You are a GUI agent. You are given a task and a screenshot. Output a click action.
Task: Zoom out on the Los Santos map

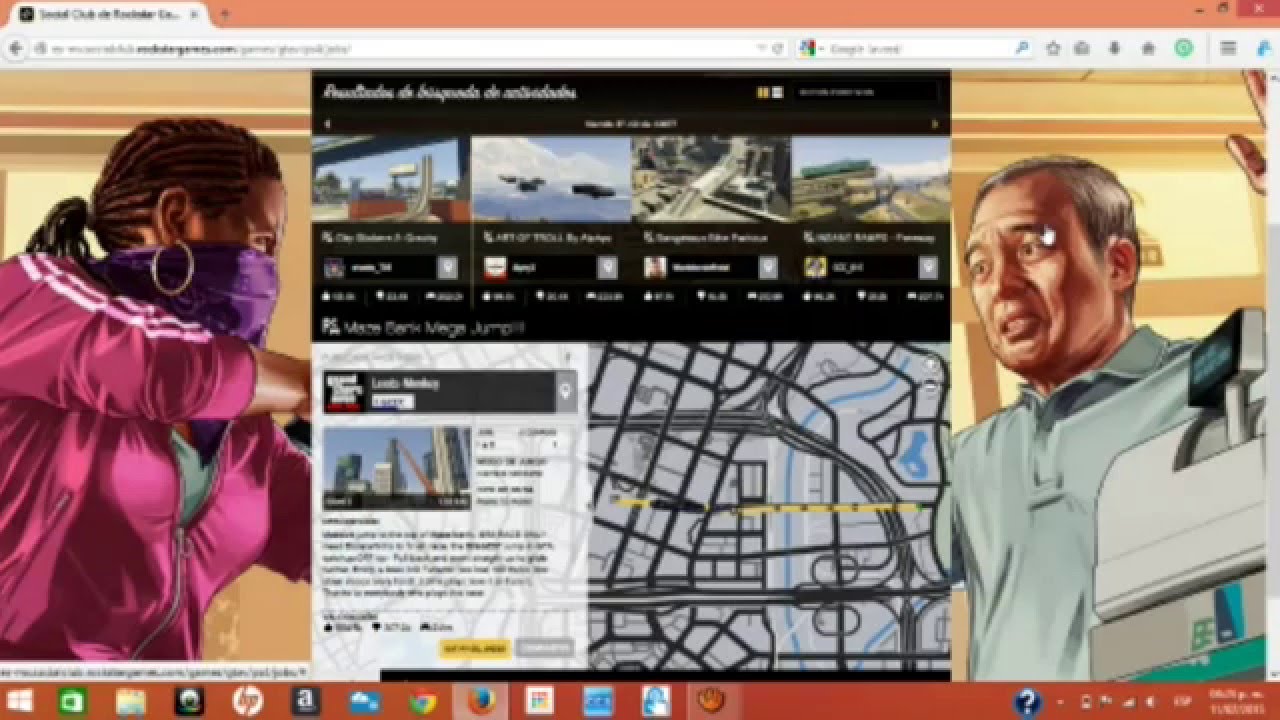click(932, 386)
